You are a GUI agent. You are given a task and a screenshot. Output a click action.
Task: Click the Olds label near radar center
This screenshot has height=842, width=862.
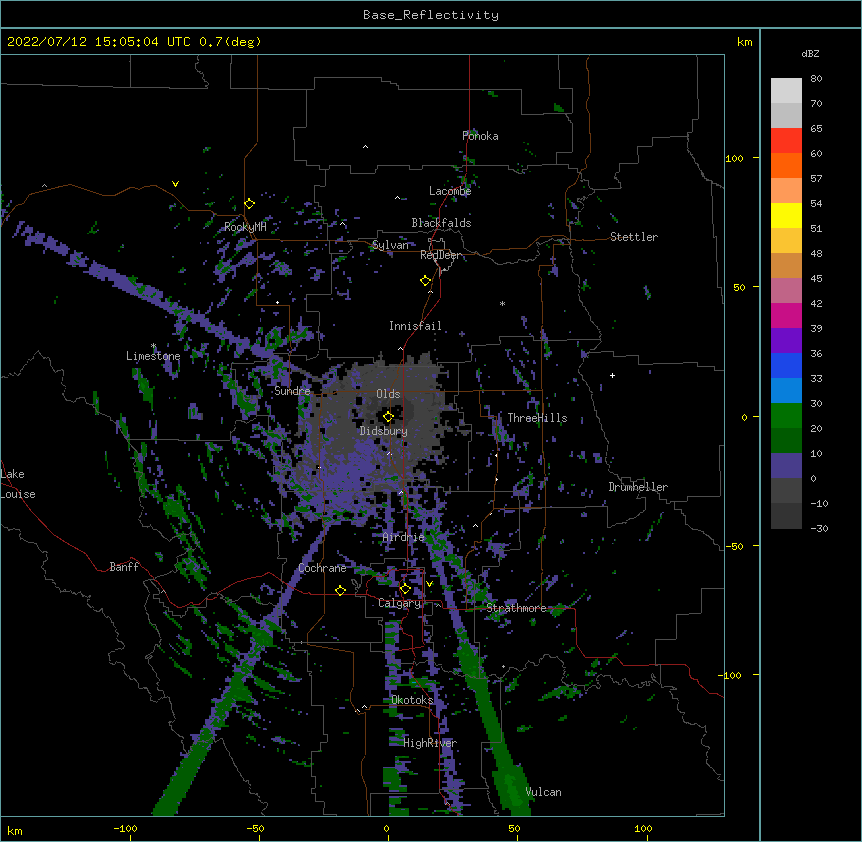[388, 394]
